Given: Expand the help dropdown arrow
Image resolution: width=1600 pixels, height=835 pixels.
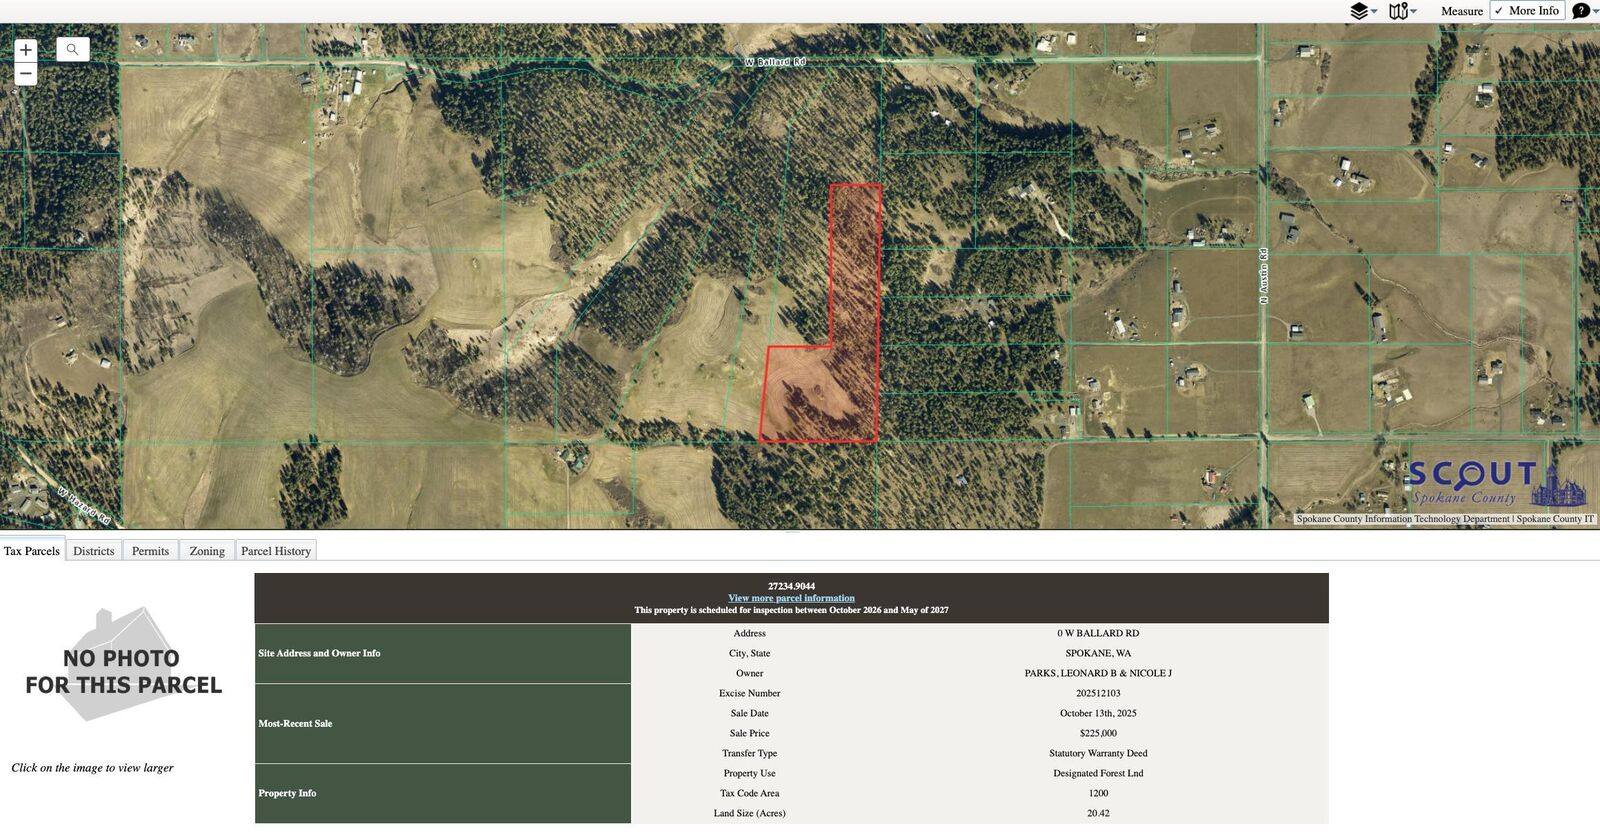Looking at the screenshot, I should point(1595,11).
